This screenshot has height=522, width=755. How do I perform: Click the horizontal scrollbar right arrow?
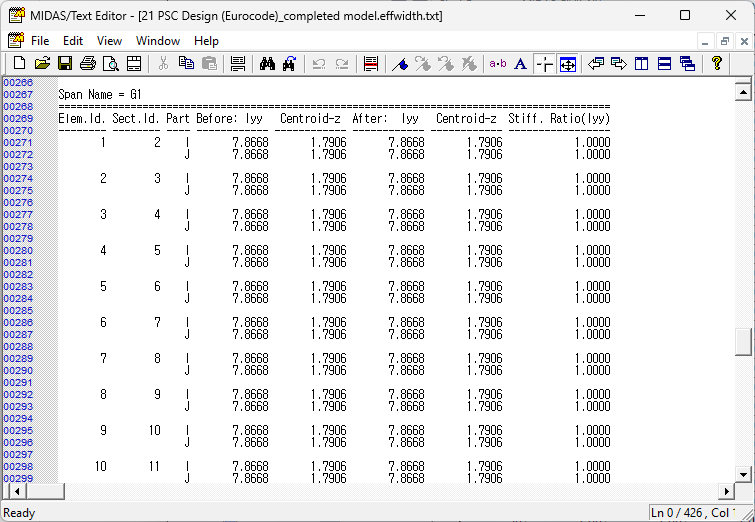(x=727, y=492)
